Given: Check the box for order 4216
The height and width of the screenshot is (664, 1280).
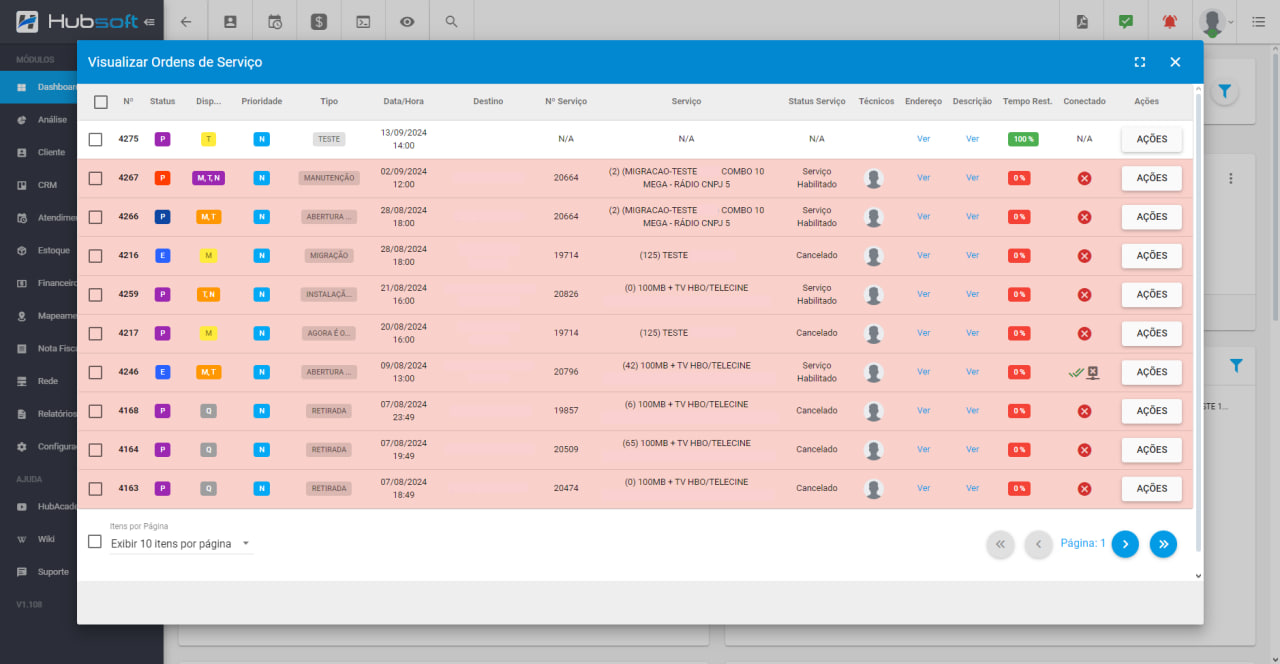Looking at the screenshot, I should [x=95, y=256].
